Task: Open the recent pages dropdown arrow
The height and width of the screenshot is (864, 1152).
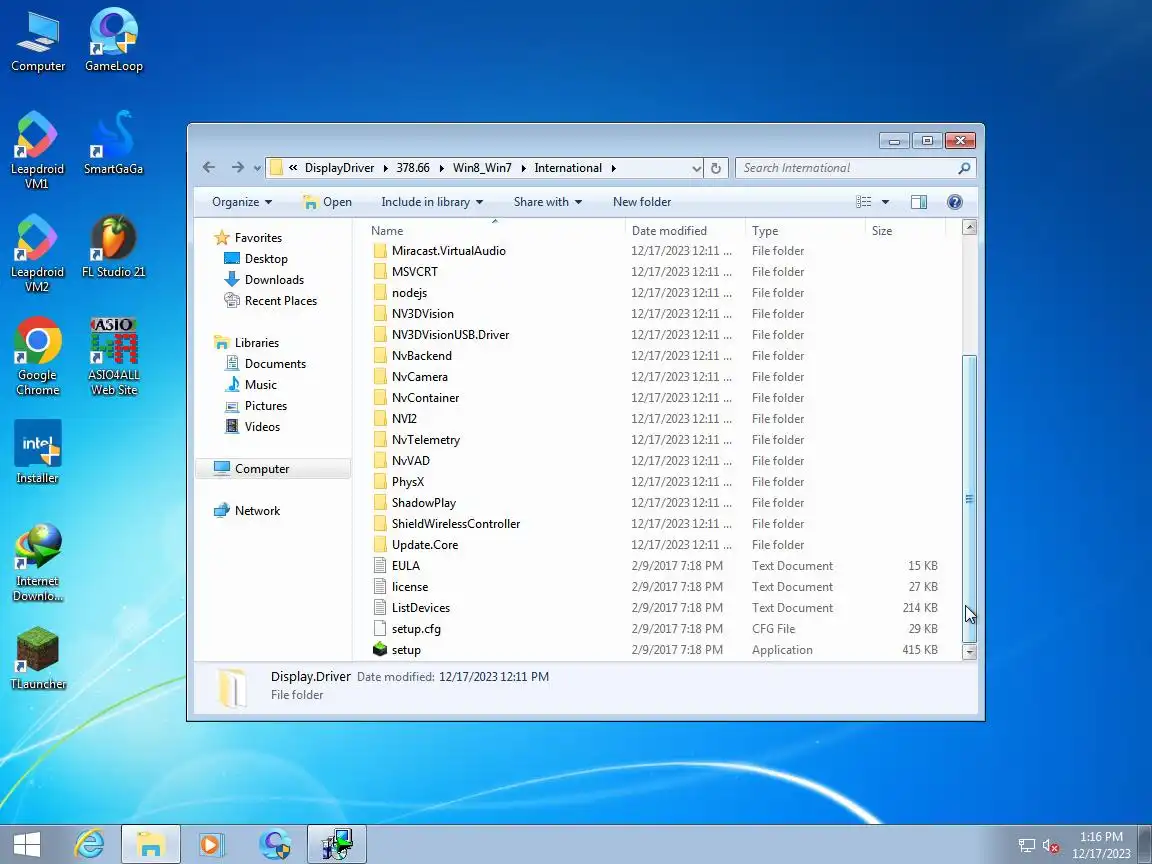Action: pos(257,168)
